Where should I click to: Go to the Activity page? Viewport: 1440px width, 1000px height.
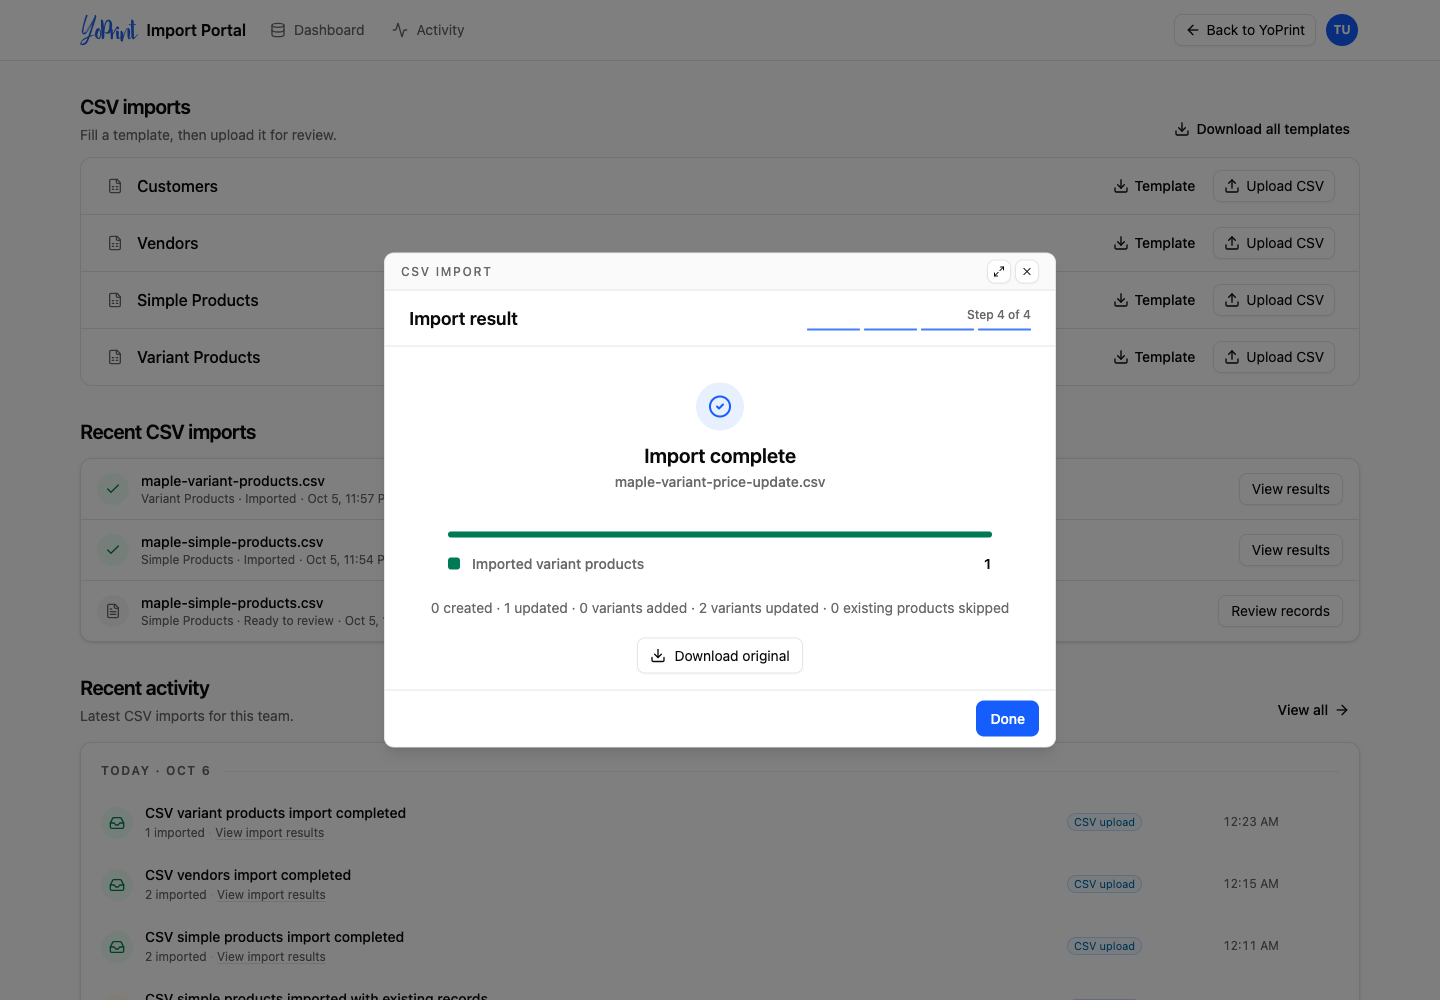pos(428,30)
